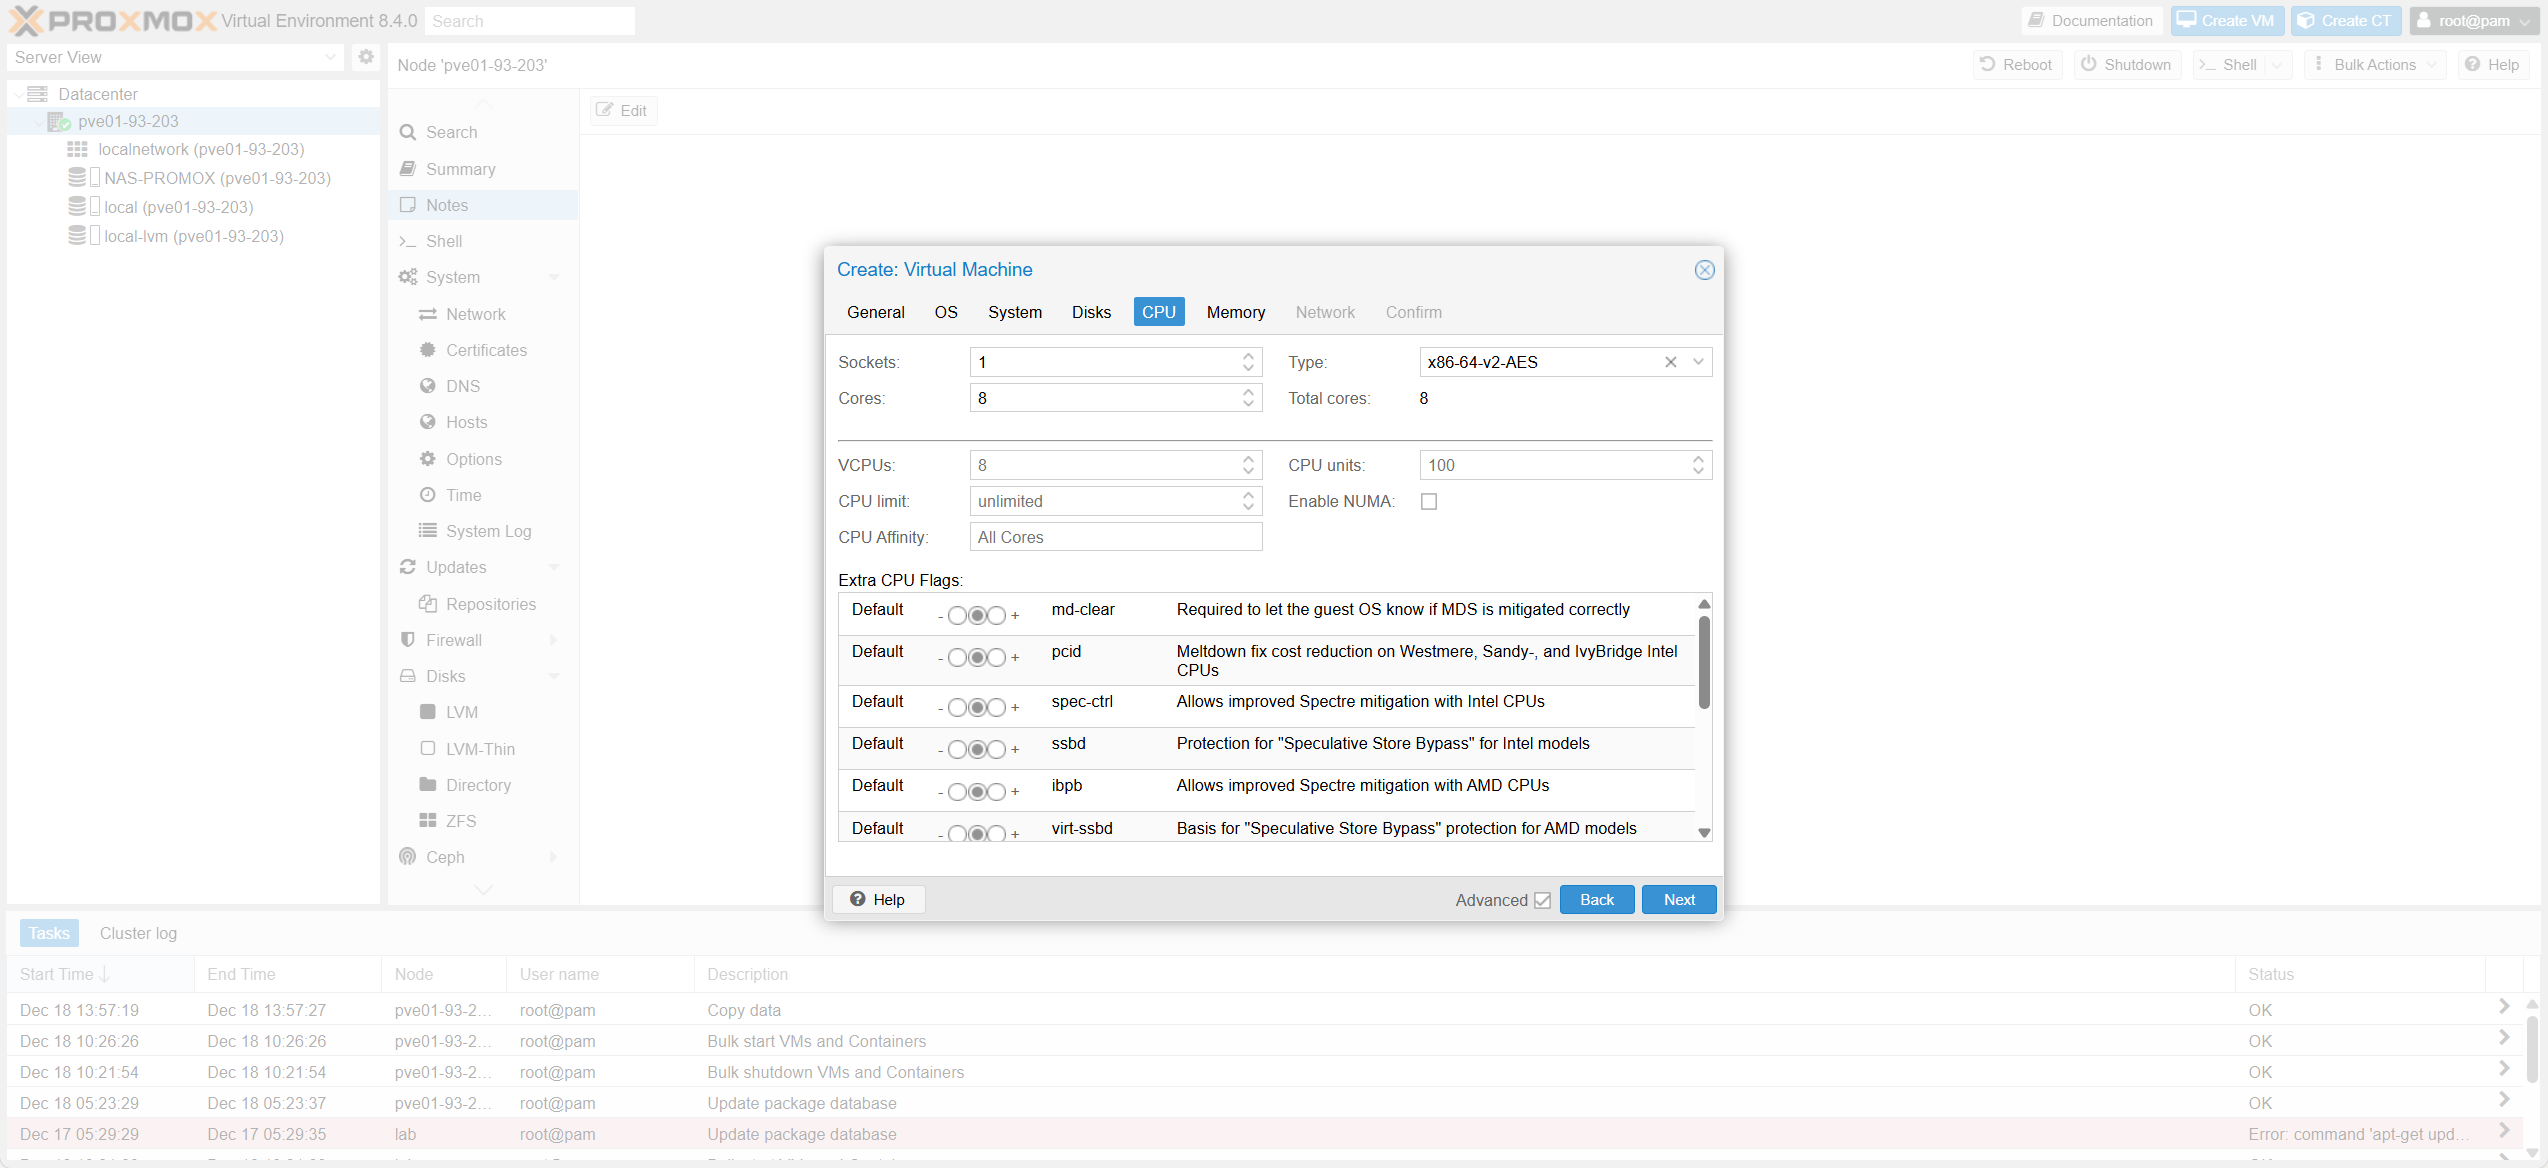
Task: Click the Edit pencil icon in Notes
Action: point(604,110)
